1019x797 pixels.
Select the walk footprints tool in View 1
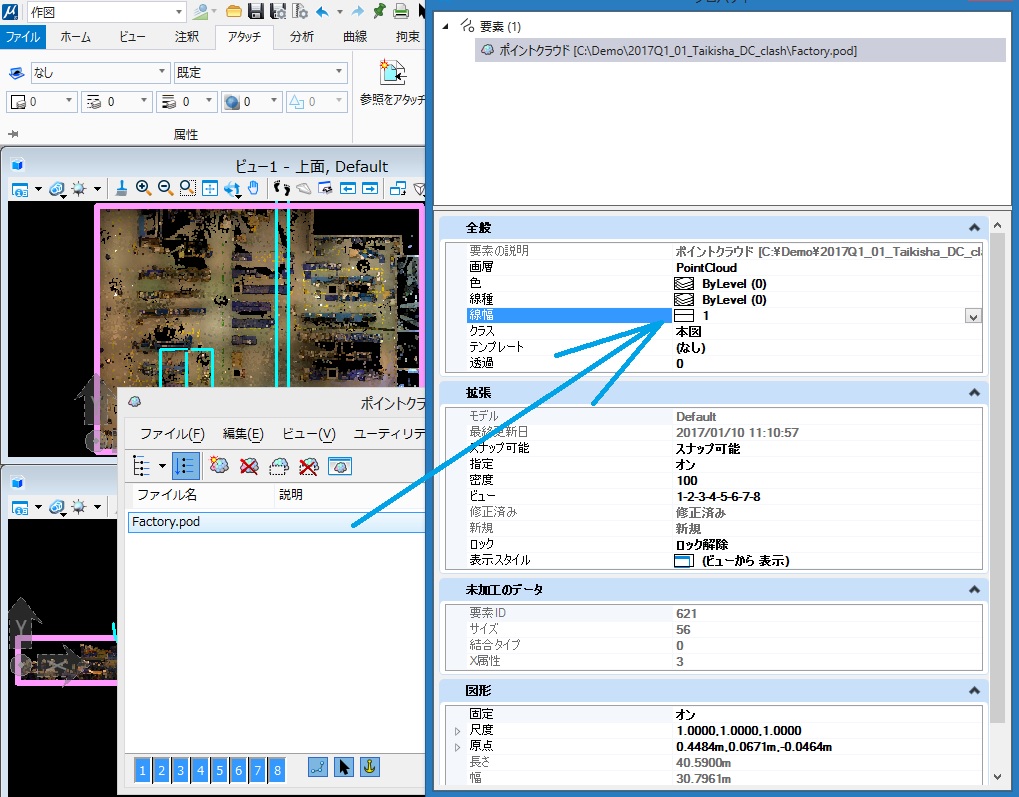click(x=281, y=189)
